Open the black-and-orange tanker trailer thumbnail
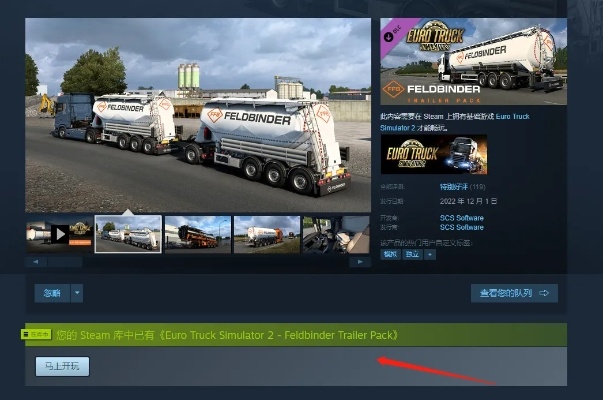The width and height of the screenshot is (603, 400). pos(198,234)
